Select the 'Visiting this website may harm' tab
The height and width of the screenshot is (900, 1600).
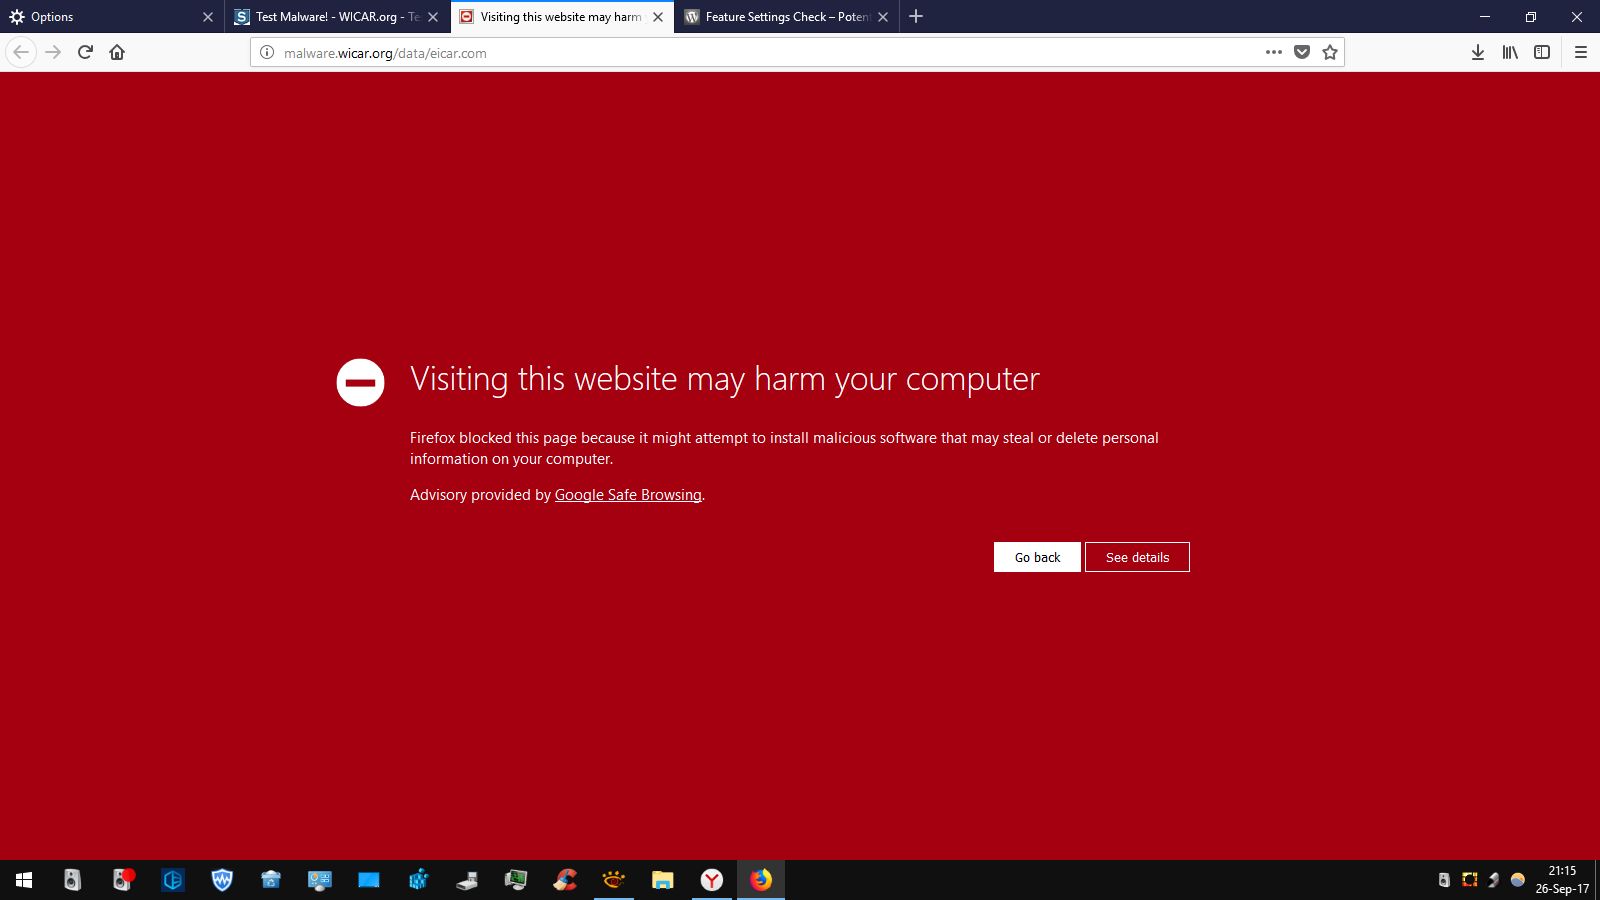click(562, 17)
